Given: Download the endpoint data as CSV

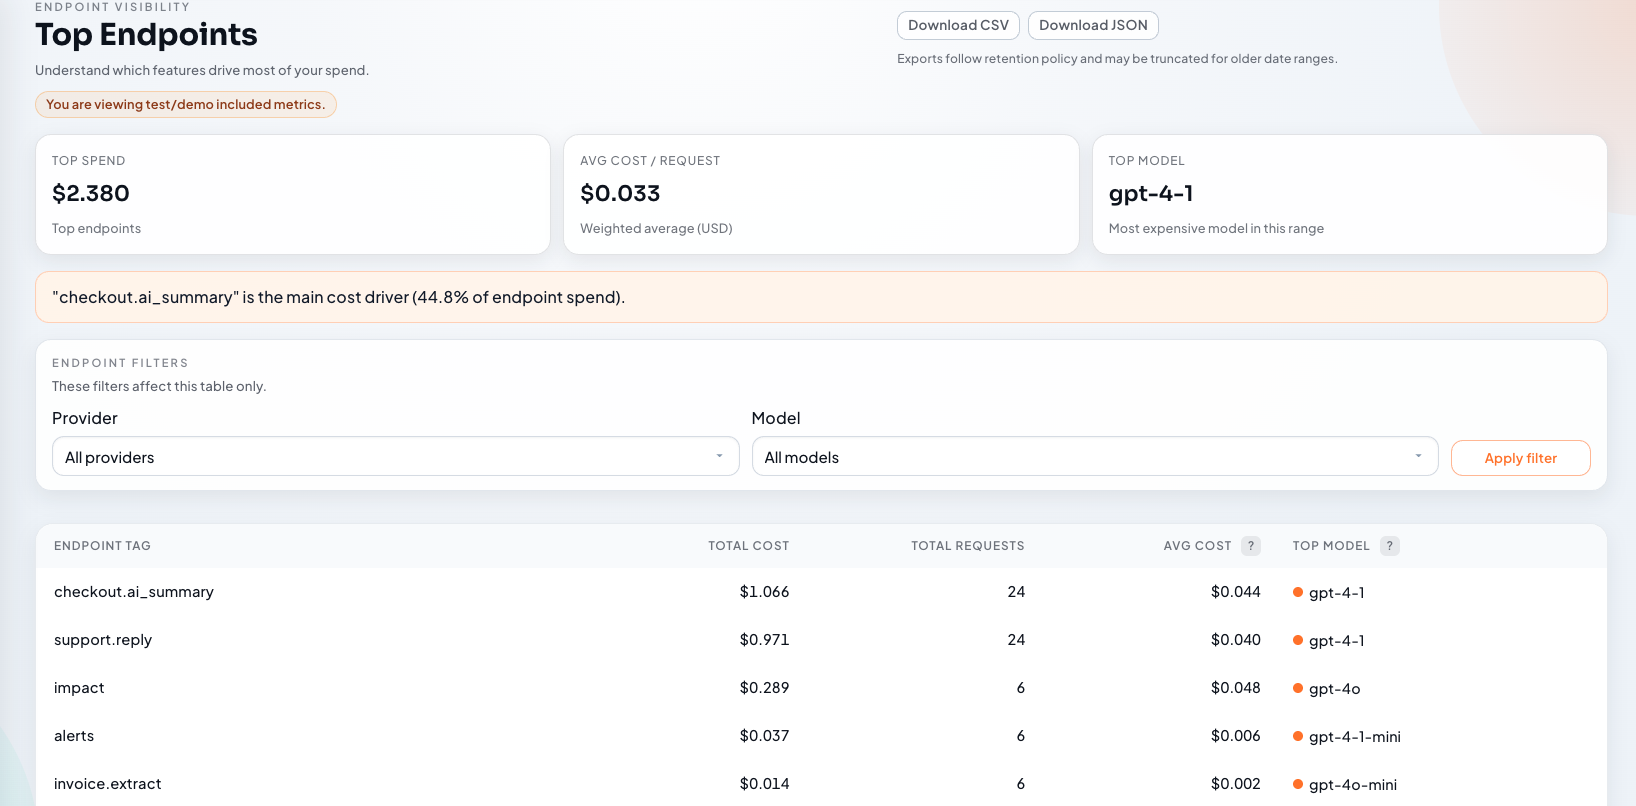Looking at the screenshot, I should pyautogui.click(x=958, y=25).
